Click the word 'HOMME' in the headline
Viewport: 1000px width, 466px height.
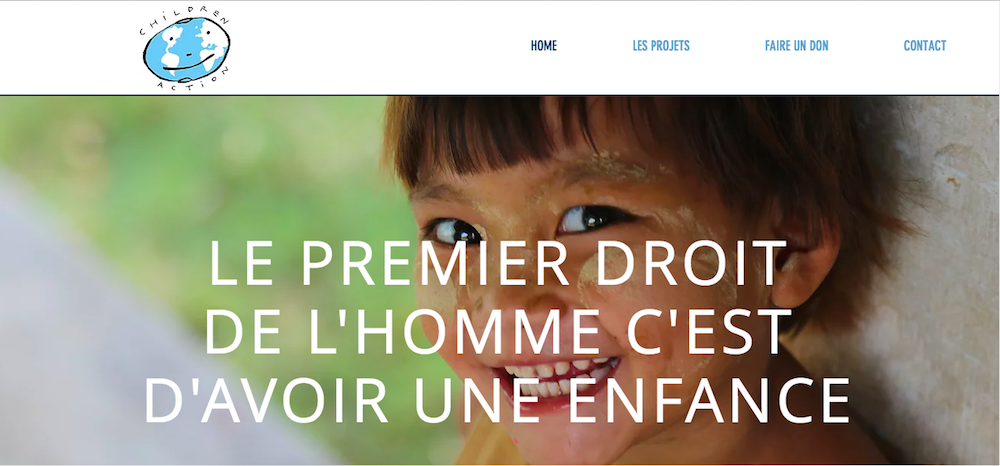(x=503, y=332)
